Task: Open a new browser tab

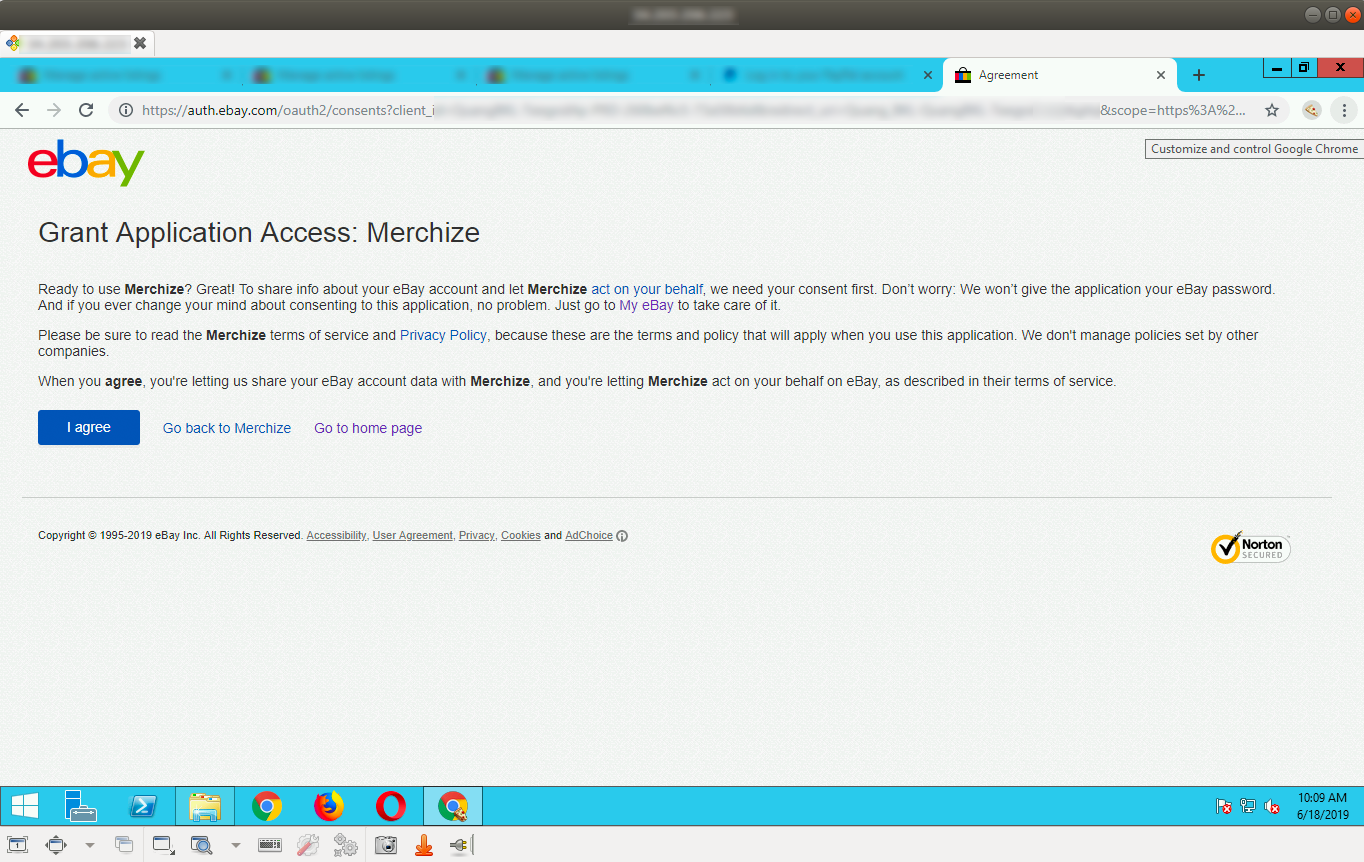Action: (1199, 75)
